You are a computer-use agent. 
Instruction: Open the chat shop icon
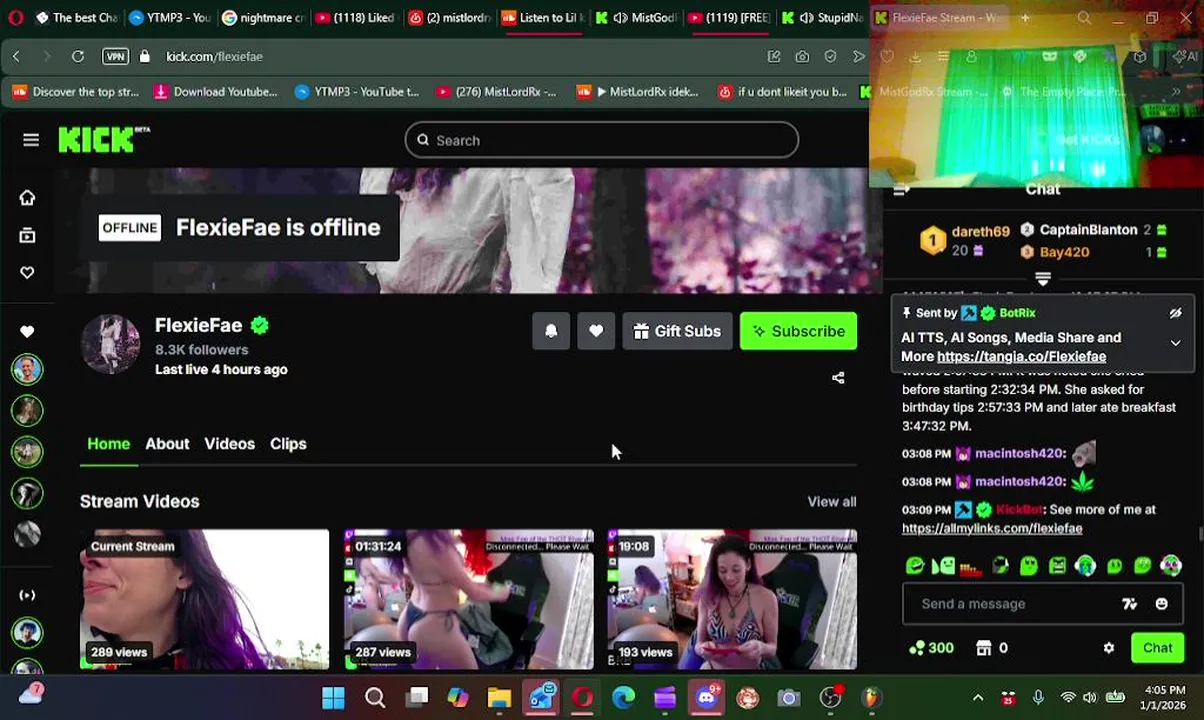(x=983, y=648)
